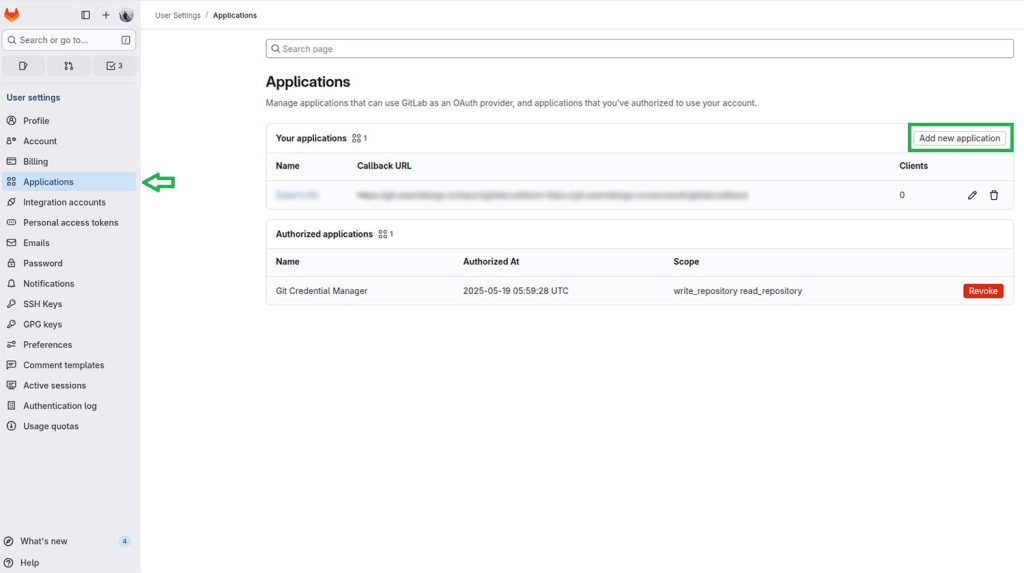Navigate to SSH Keys settings
The height and width of the screenshot is (573, 1024).
tap(42, 304)
